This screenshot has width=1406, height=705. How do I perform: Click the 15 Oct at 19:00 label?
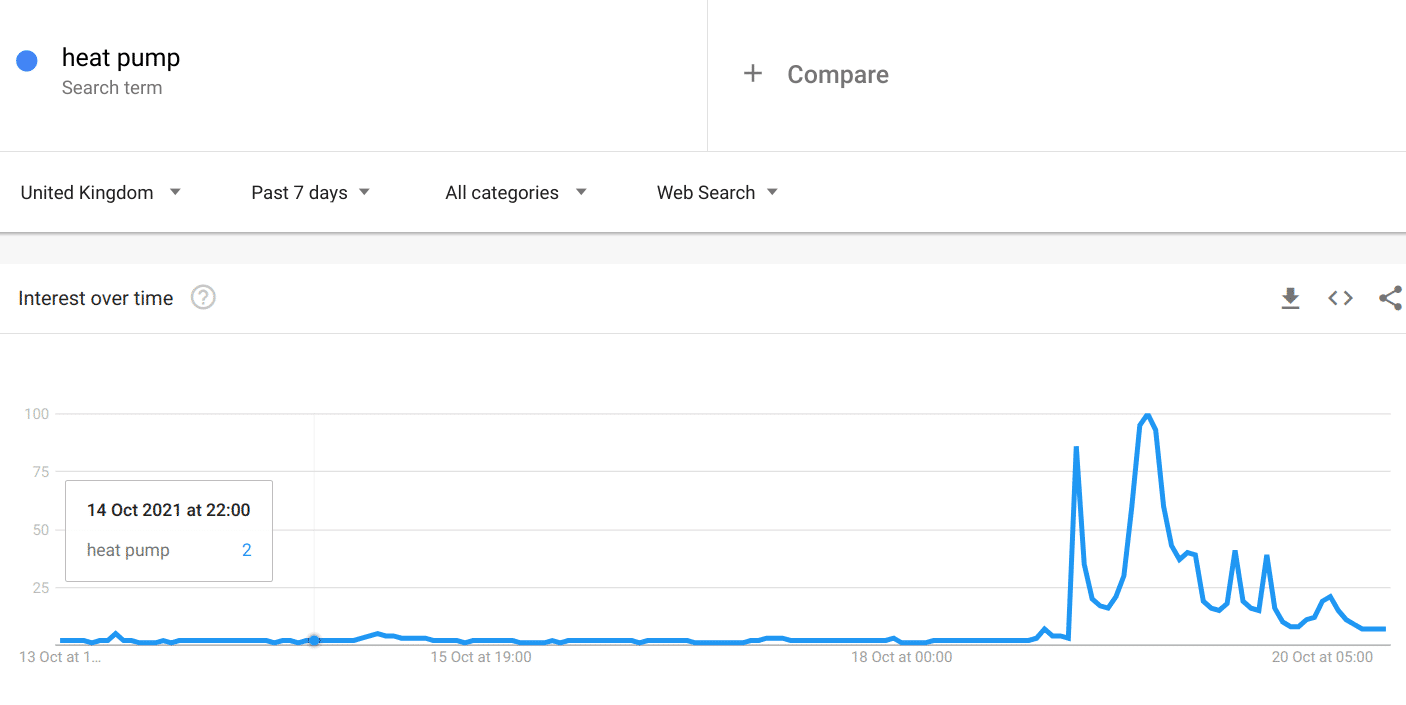point(481,657)
